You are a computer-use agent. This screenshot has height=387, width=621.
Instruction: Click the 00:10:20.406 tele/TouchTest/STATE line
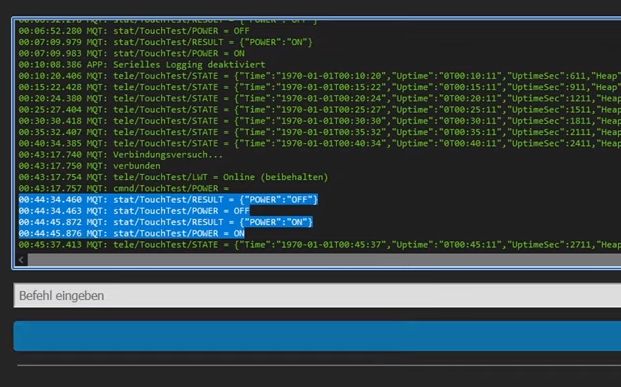pyautogui.click(x=320, y=76)
